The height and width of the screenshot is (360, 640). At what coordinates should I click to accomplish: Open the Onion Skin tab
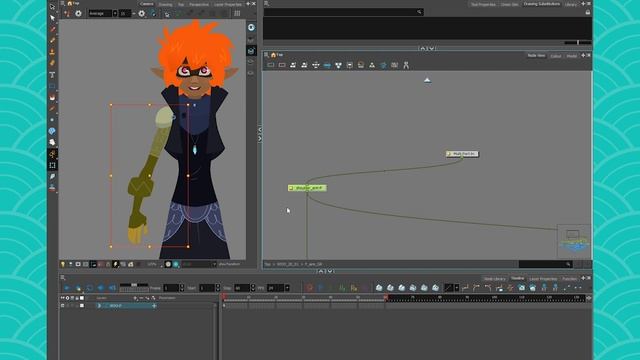[509, 4]
